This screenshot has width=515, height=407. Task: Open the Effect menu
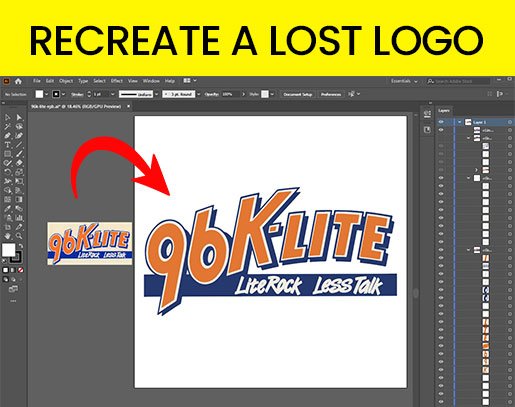117,81
